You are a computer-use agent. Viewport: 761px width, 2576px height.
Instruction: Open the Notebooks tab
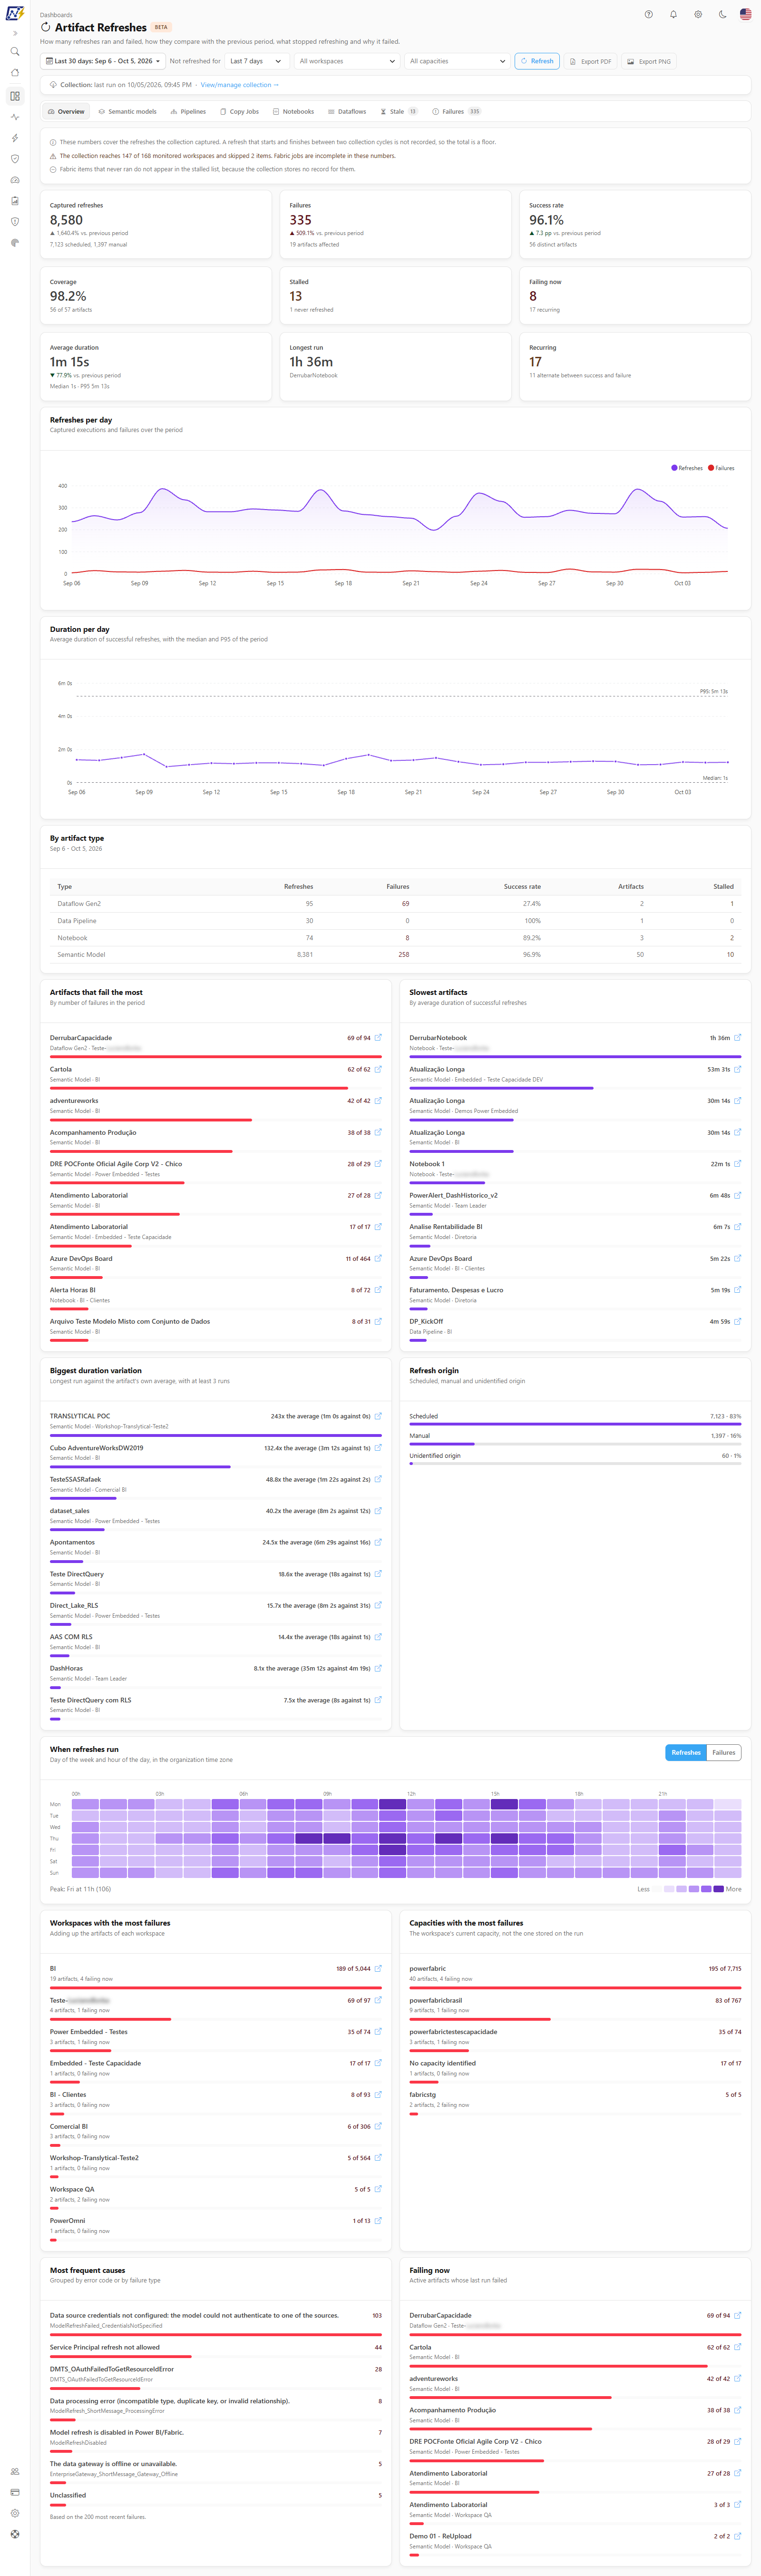pos(293,112)
